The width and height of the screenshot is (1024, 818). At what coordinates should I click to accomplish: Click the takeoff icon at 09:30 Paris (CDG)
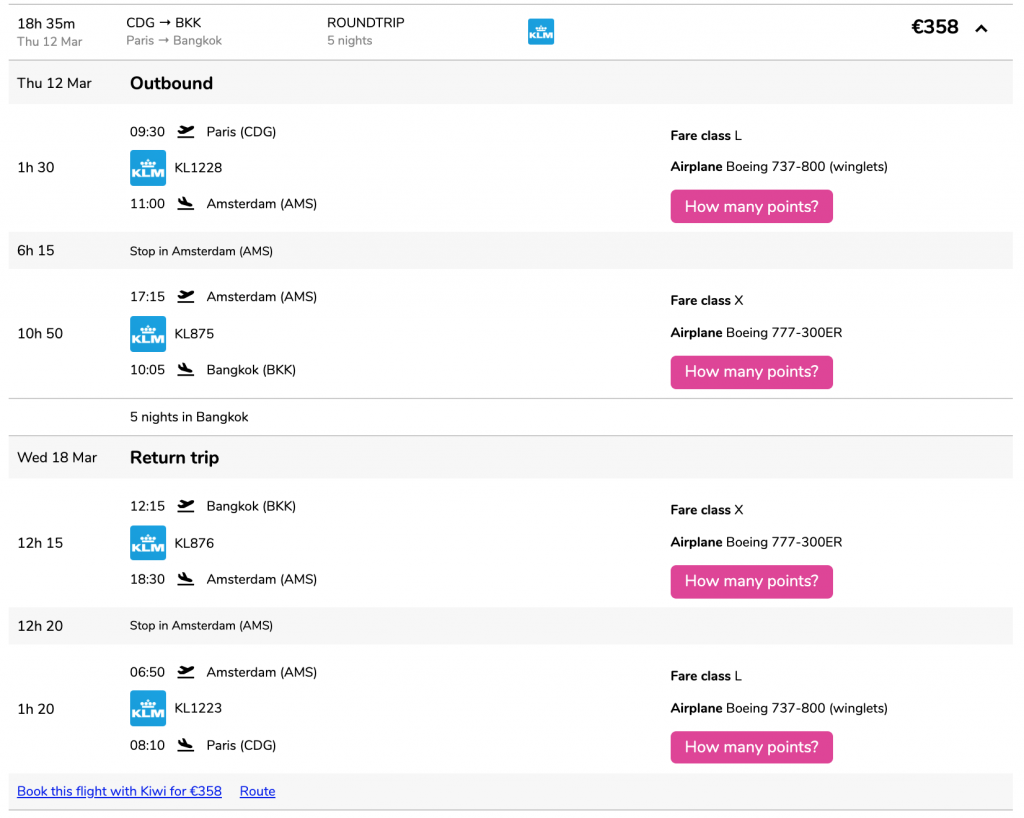(186, 132)
